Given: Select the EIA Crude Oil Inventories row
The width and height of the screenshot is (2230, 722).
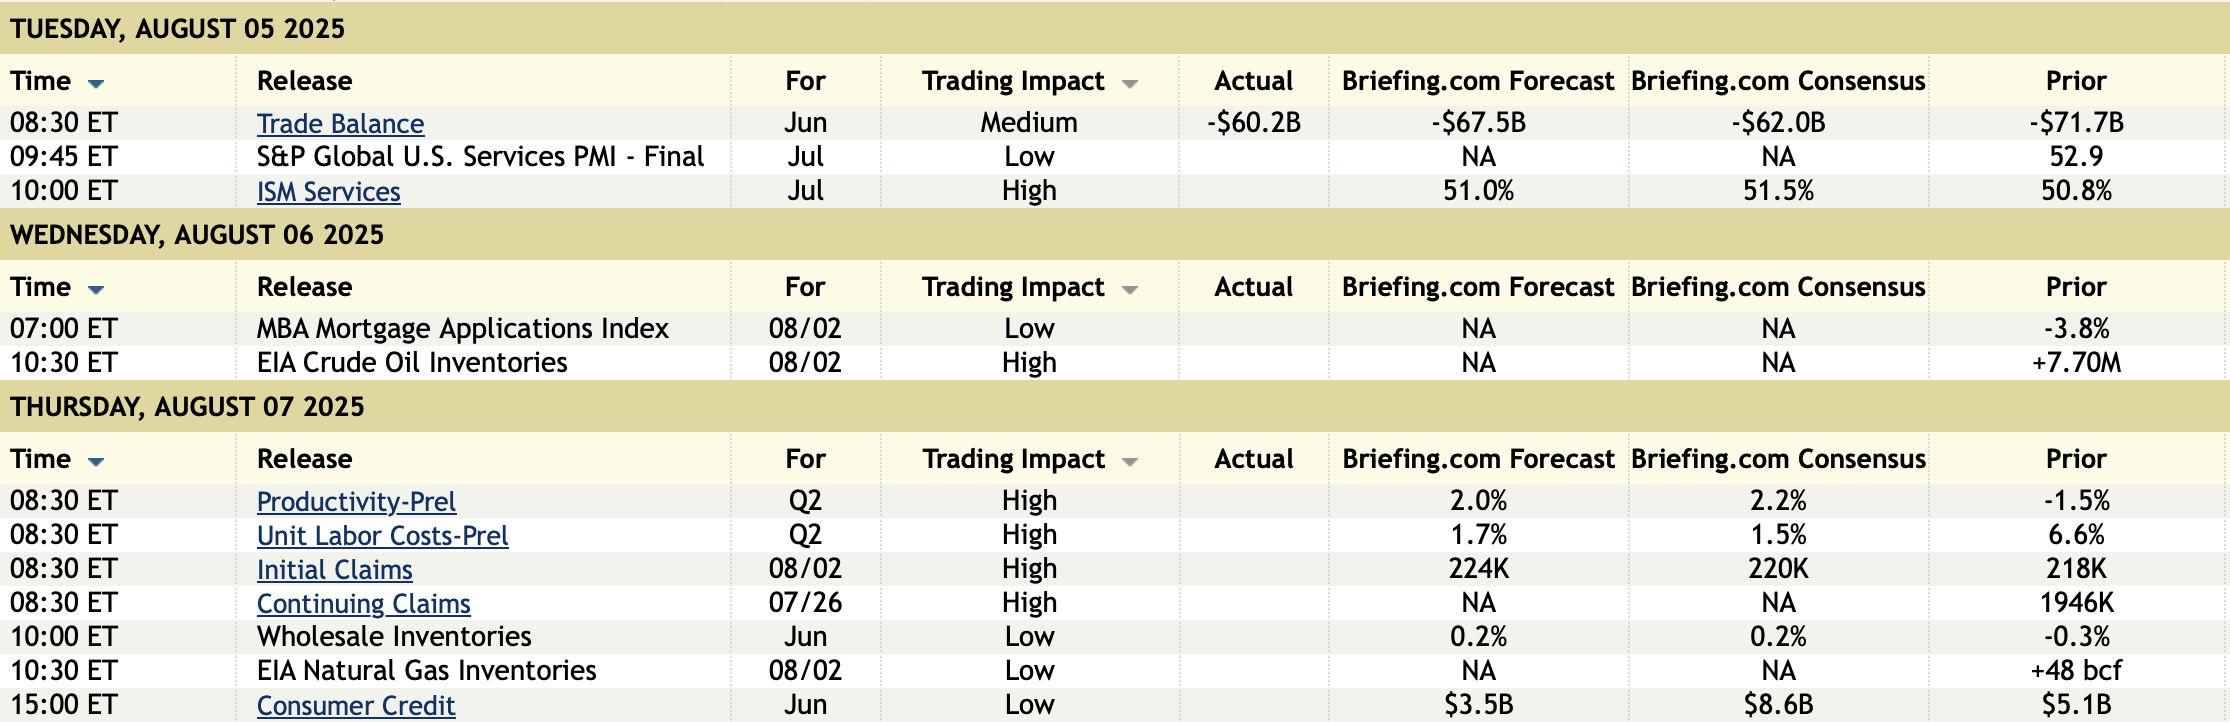Looking at the screenshot, I should pos(412,363).
